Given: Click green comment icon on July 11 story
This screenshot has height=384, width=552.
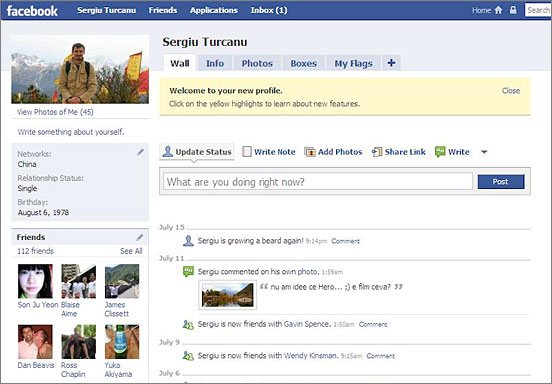Looking at the screenshot, I should (x=188, y=271).
